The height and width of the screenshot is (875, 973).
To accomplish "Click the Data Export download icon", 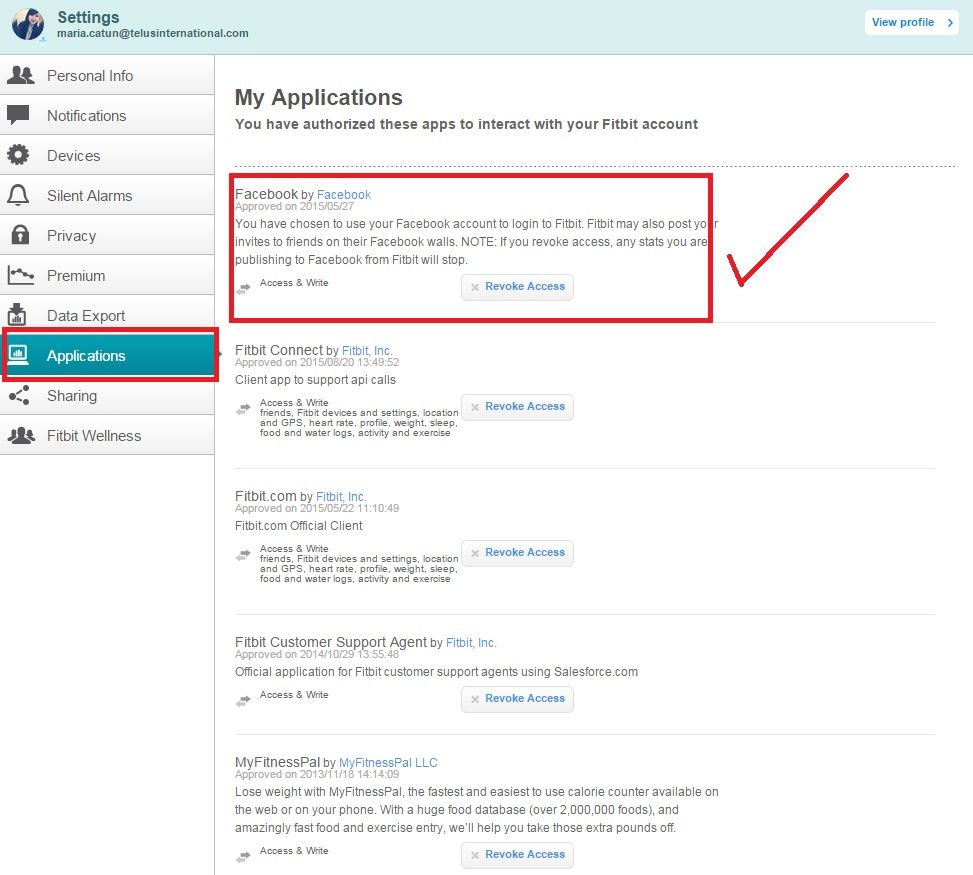I will coord(17,314).
